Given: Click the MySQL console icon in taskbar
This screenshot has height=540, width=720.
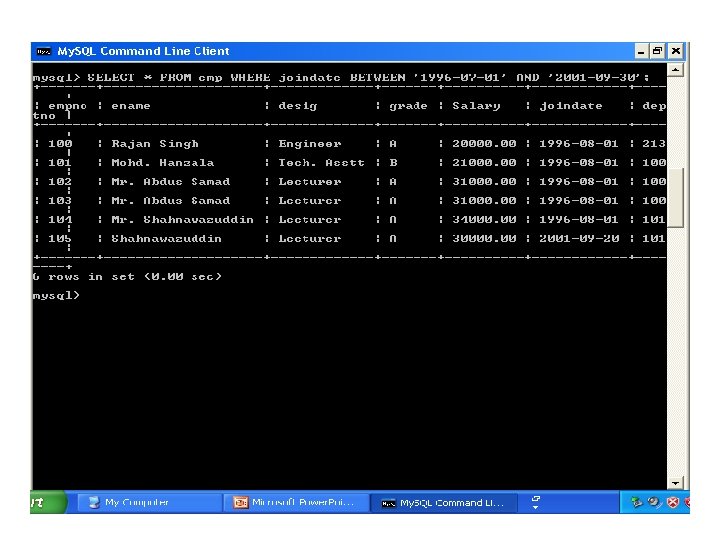Looking at the screenshot, I should coord(388,504).
